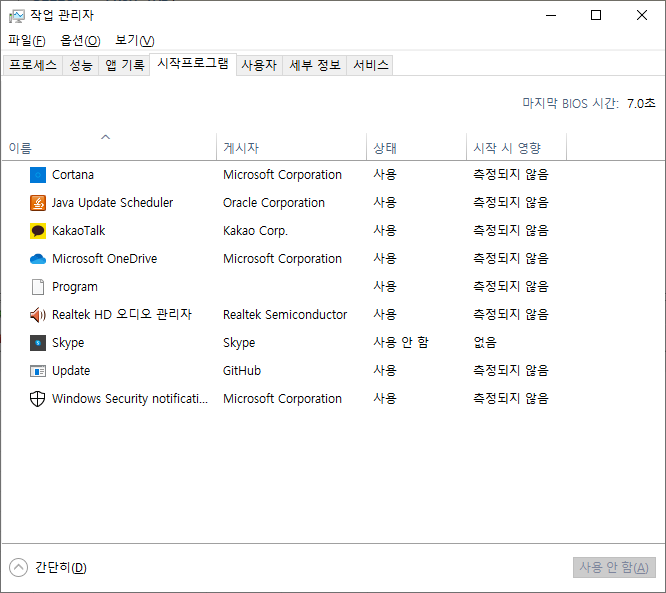Image resolution: width=666 pixels, height=593 pixels.
Task: Open the 보기(V) menu
Action: point(135,41)
